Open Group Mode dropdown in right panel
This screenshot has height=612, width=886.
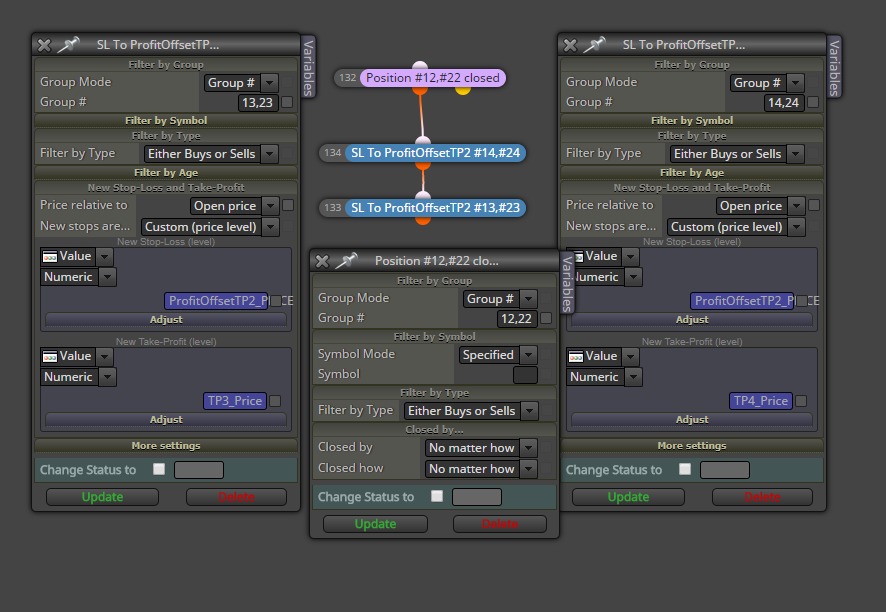[x=796, y=83]
